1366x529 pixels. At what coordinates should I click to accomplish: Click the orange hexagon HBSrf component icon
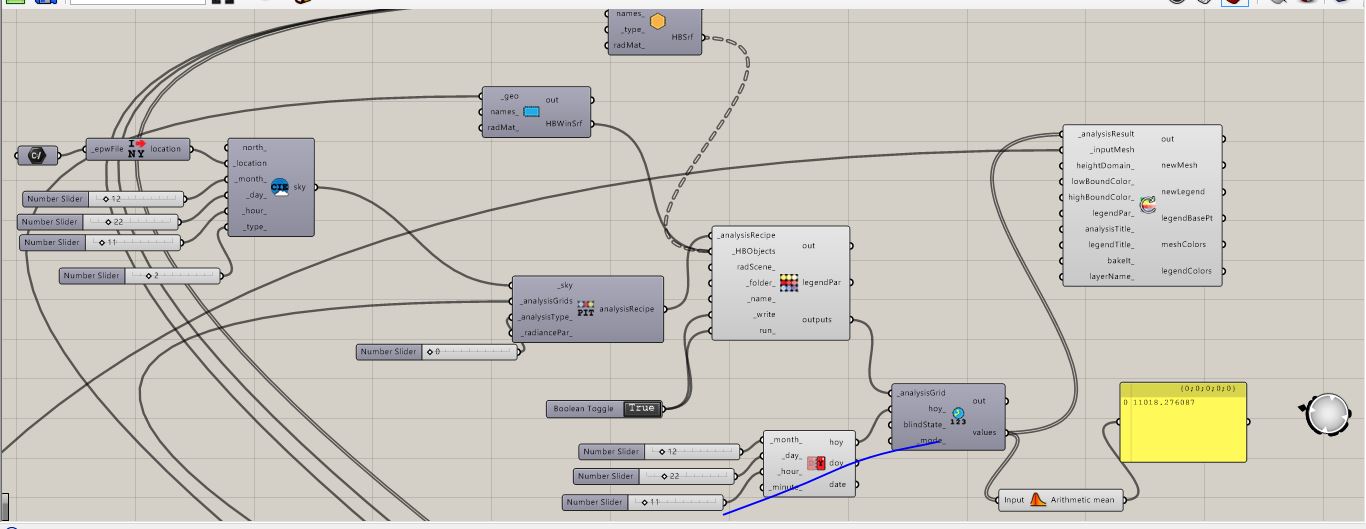coord(657,22)
